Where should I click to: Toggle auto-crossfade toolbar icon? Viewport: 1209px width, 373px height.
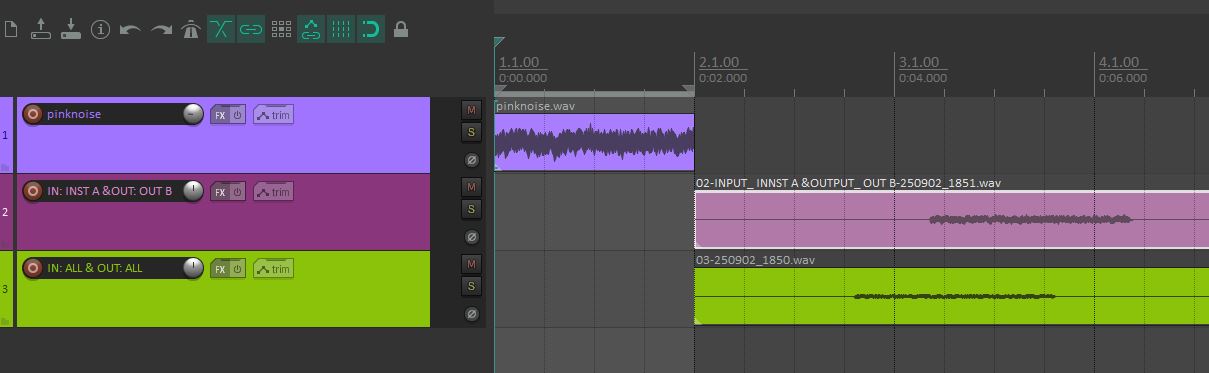tap(220, 29)
